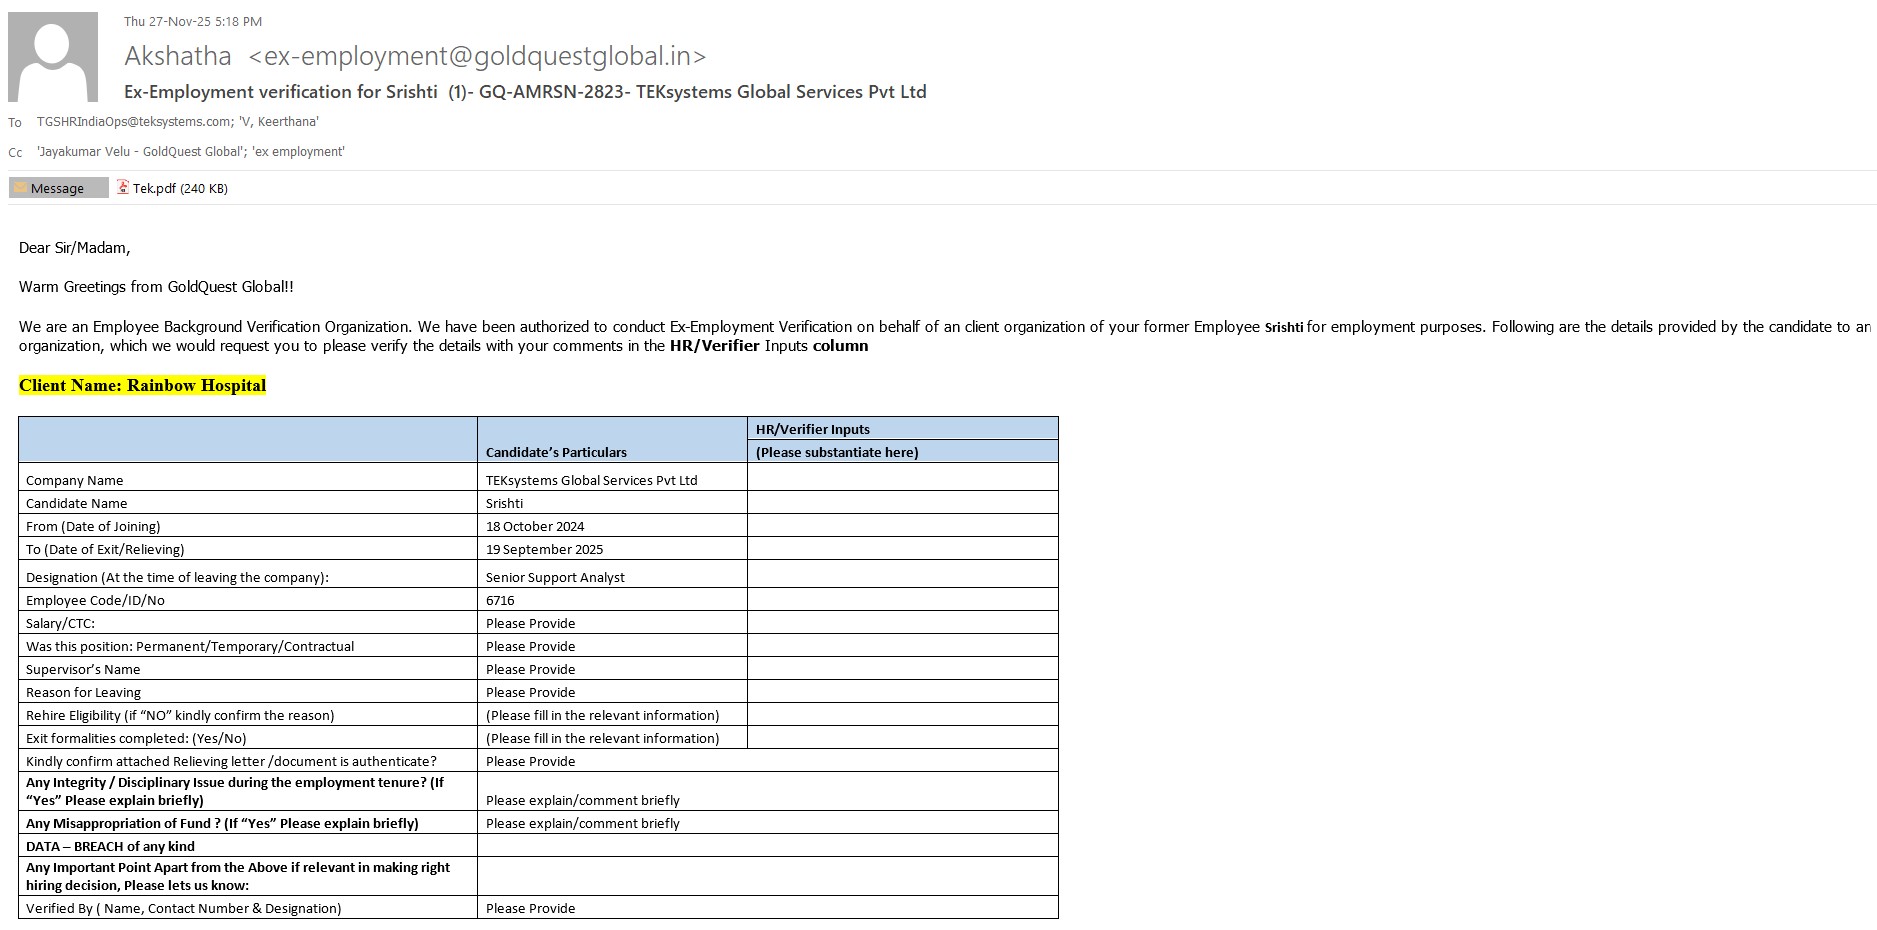Click 'Any Misappropriation of Fund ?' label
The image size is (1877, 930).
[x=222, y=823]
